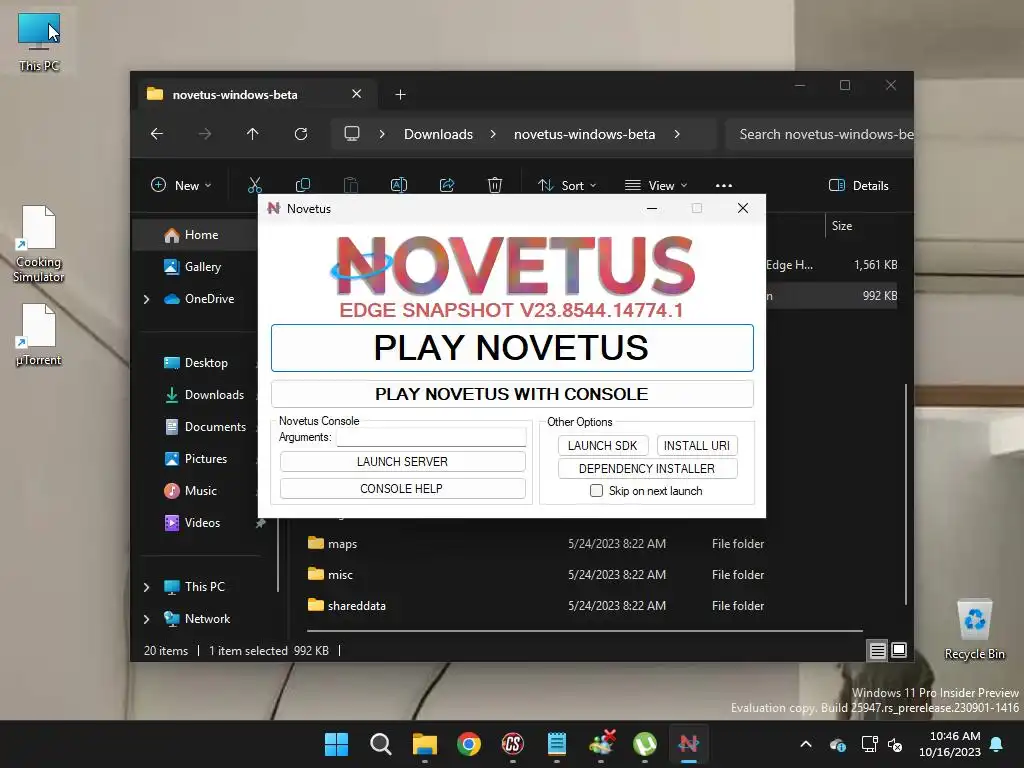Focus the Novetus Console Arguments field
Viewport: 1024px width, 768px height.
pyautogui.click(x=431, y=437)
